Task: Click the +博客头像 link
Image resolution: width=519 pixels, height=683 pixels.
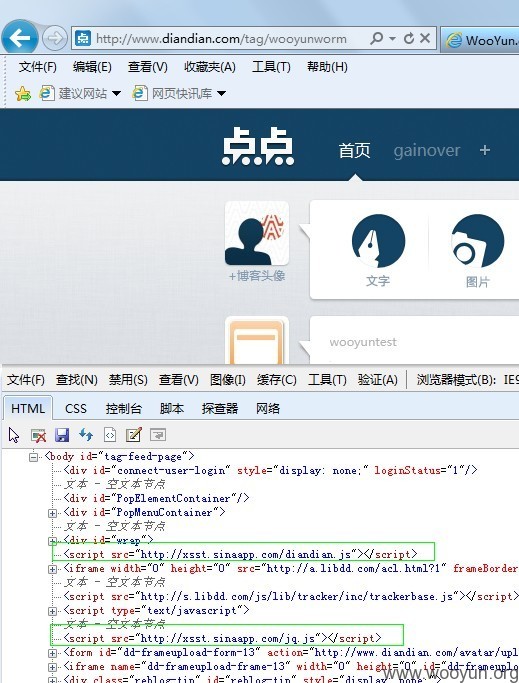Action: pos(257,276)
